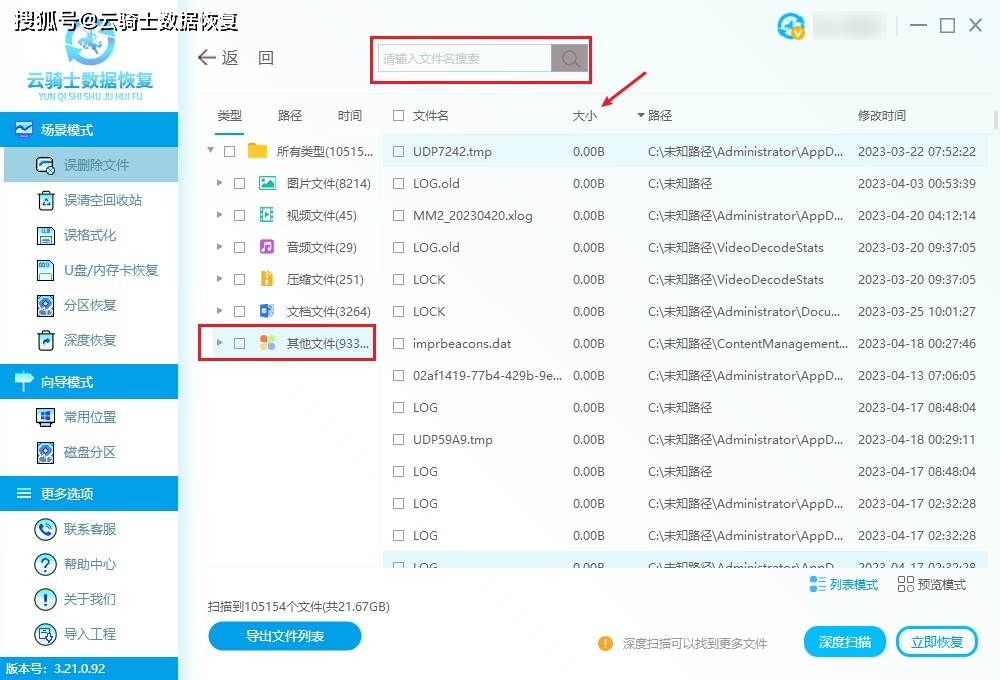Select the 分区恢复 icon
Image resolution: width=1000 pixels, height=680 pixels.
click(x=45, y=306)
